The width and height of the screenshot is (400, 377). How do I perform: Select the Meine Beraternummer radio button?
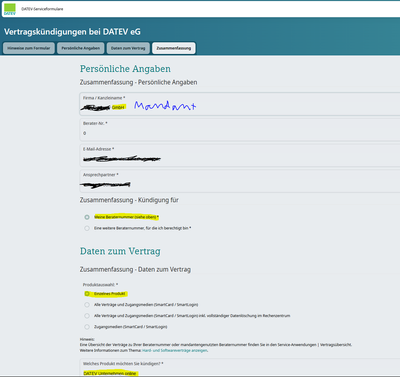[87, 217]
